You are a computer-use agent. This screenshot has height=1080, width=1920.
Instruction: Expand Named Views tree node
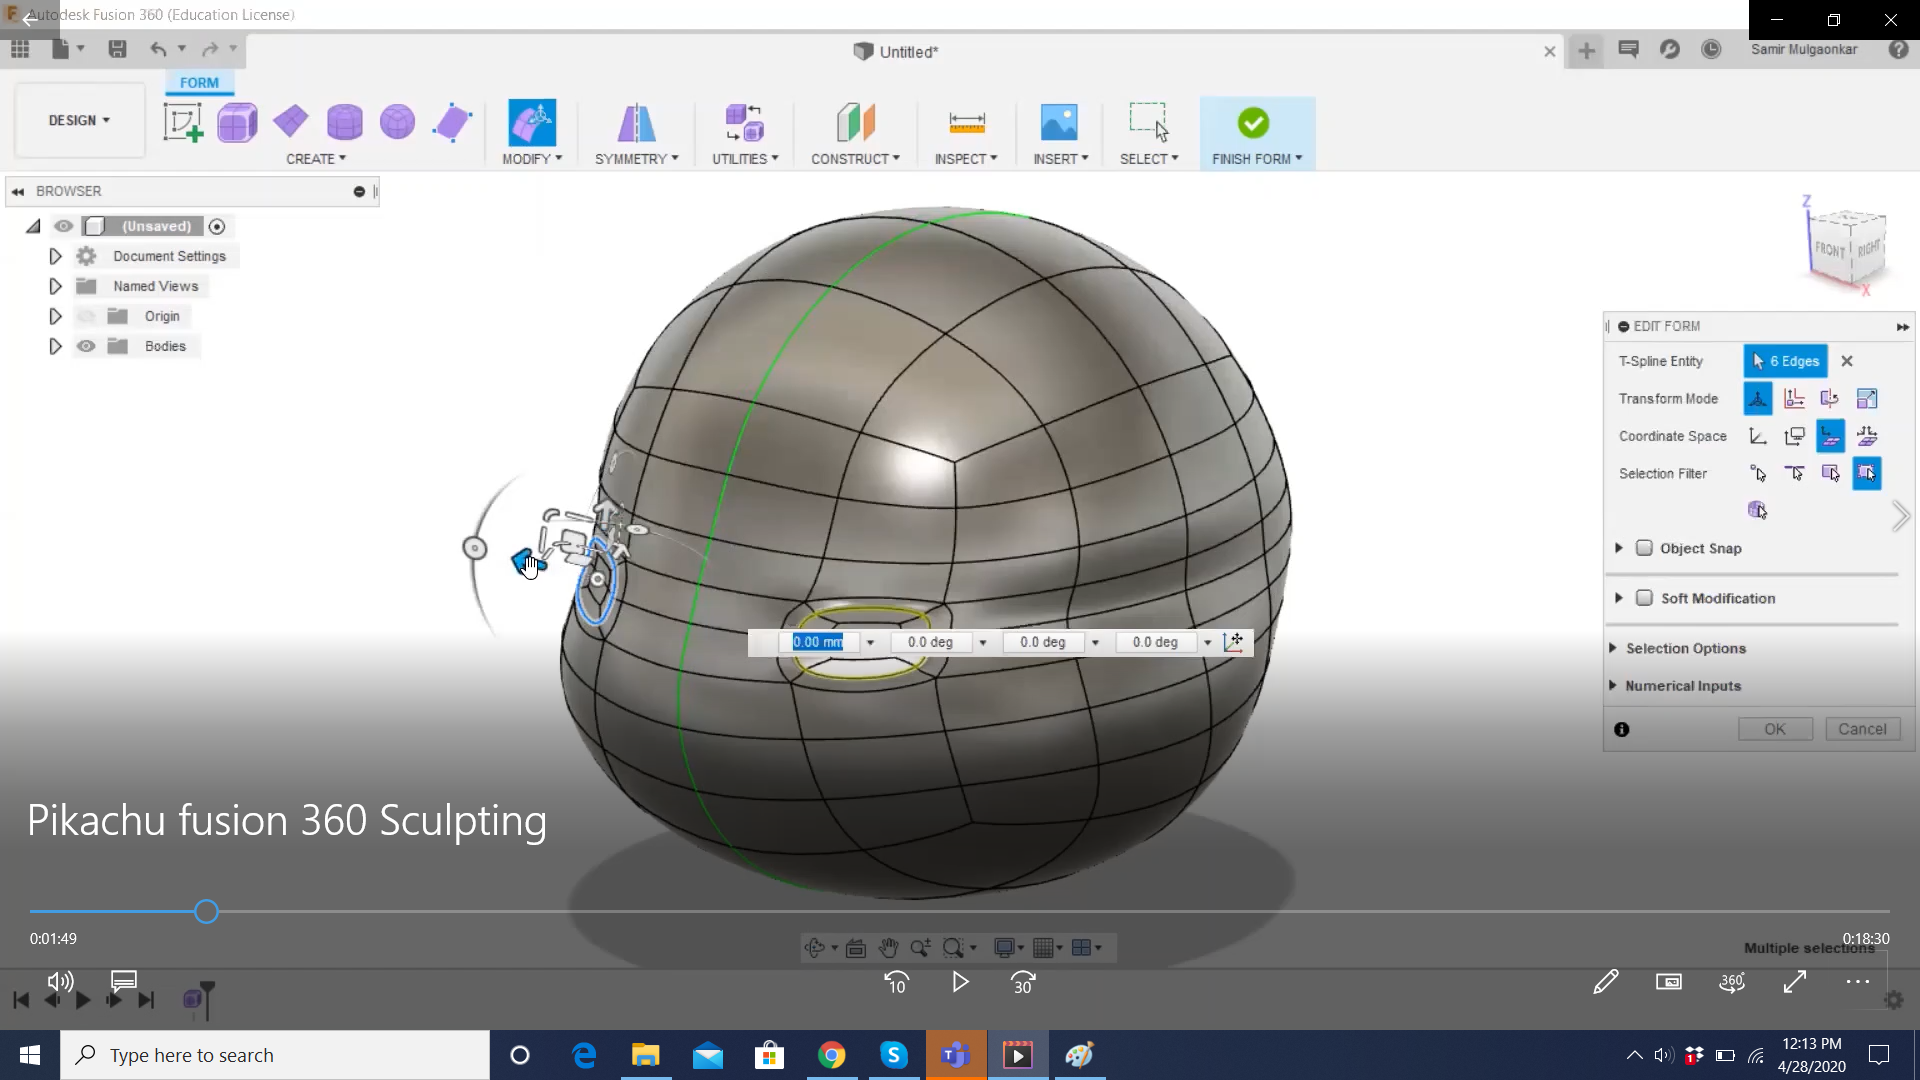point(55,286)
